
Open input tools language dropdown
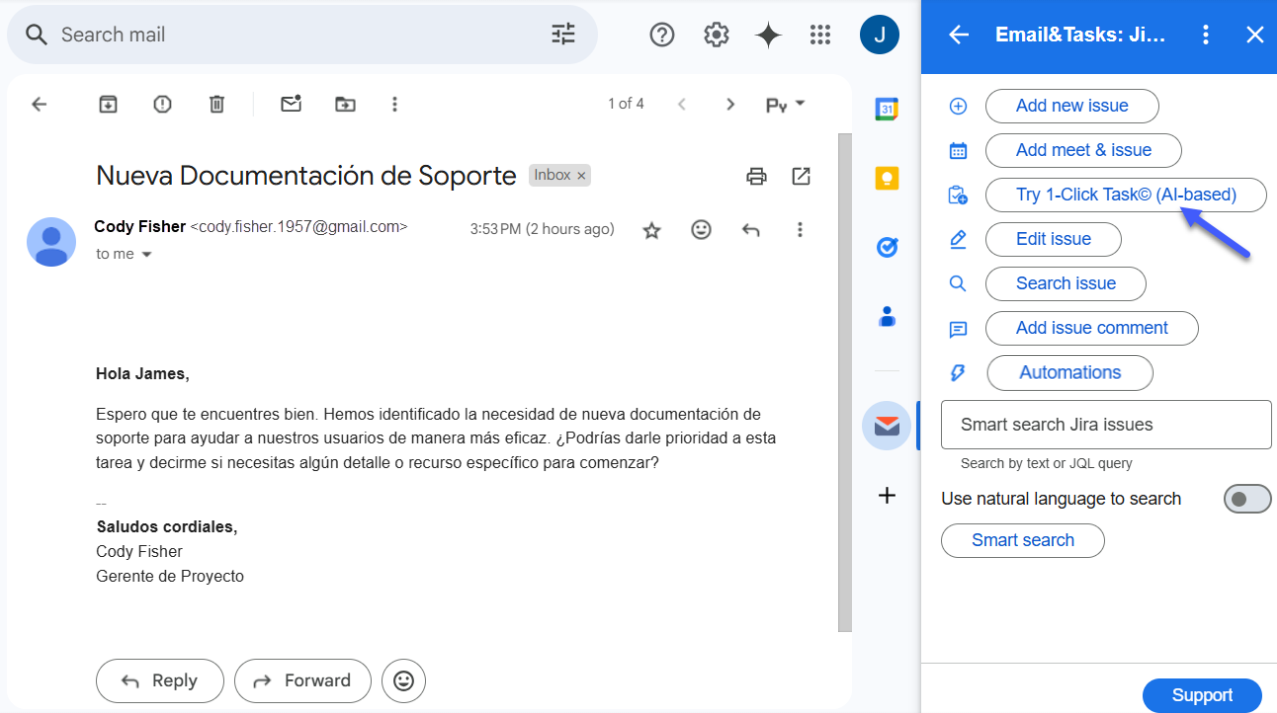point(785,104)
